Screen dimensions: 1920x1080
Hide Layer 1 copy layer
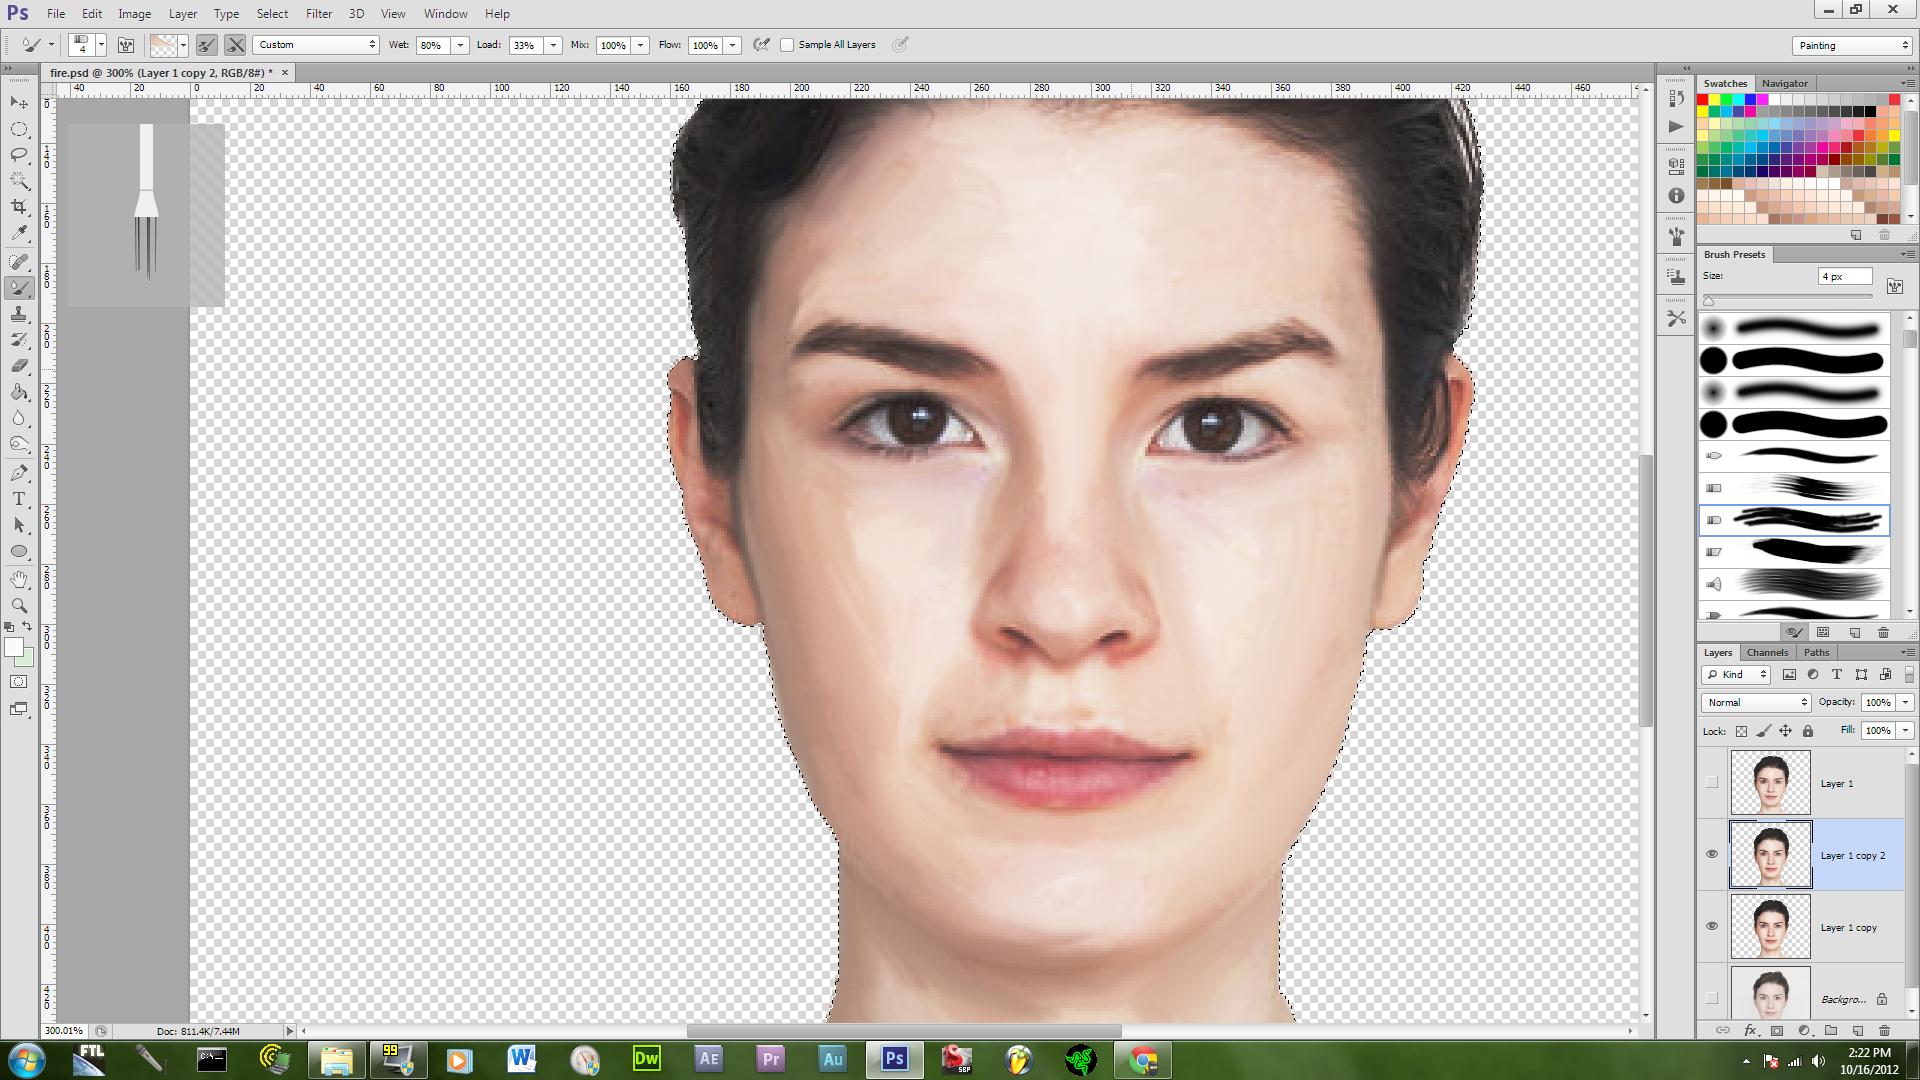click(x=1711, y=927)
